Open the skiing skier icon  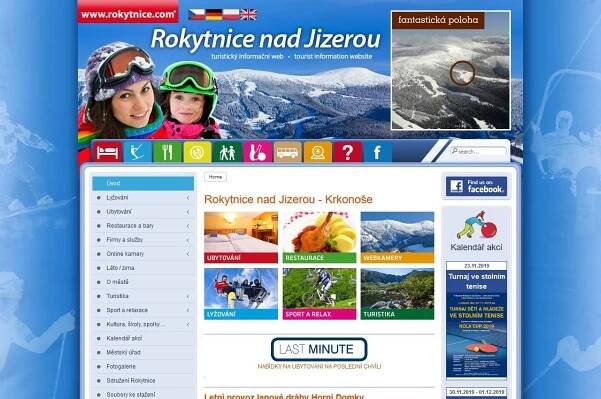[137, 152]
